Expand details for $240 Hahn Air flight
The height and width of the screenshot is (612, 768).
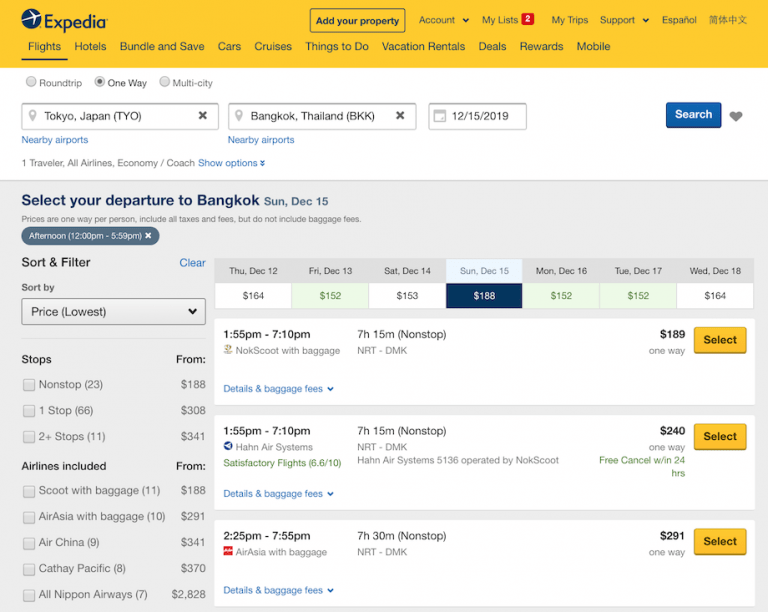(278, 494)
